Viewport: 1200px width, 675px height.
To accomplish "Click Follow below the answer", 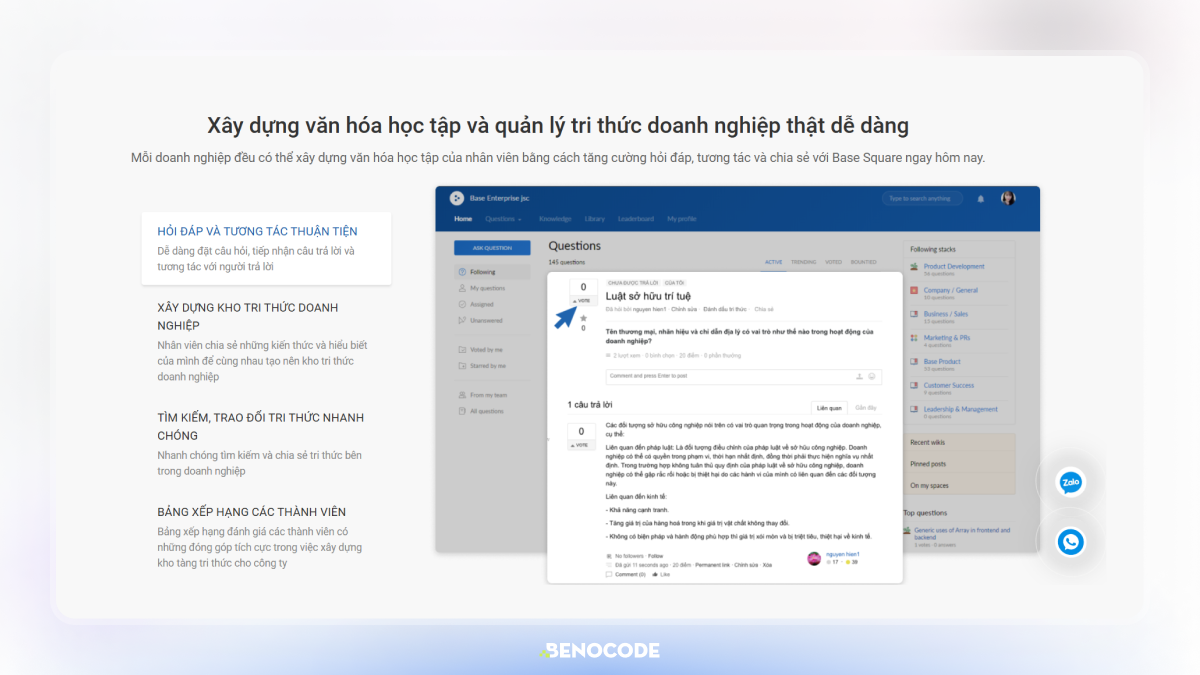I will click(x=655, y=555).
